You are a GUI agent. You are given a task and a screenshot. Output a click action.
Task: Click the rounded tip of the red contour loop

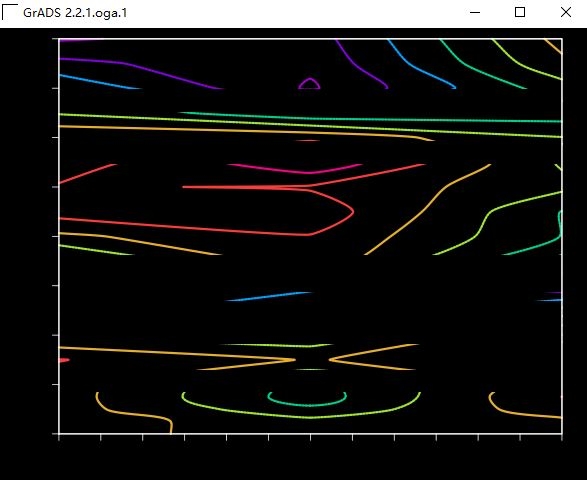click(x=352, y=212)
